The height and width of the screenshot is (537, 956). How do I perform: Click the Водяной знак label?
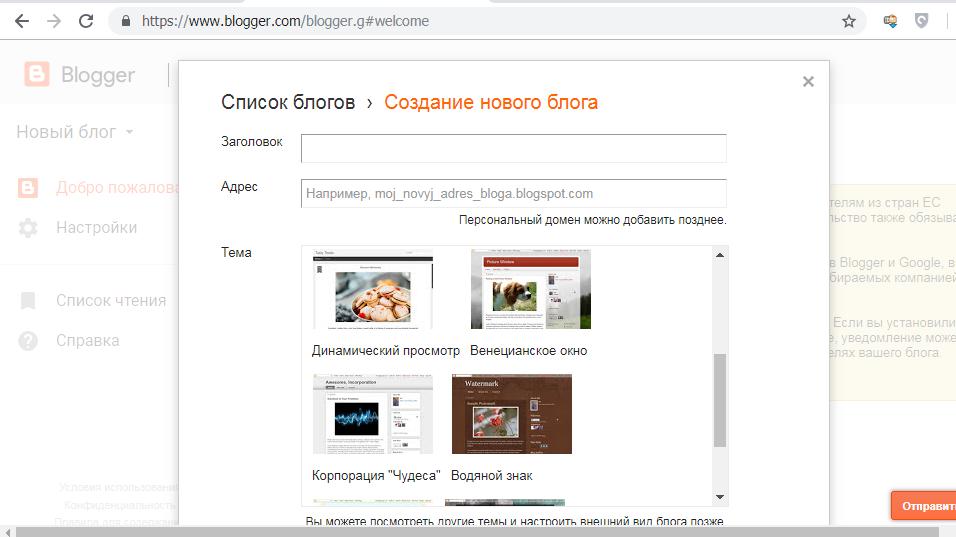tap(492, 475)
